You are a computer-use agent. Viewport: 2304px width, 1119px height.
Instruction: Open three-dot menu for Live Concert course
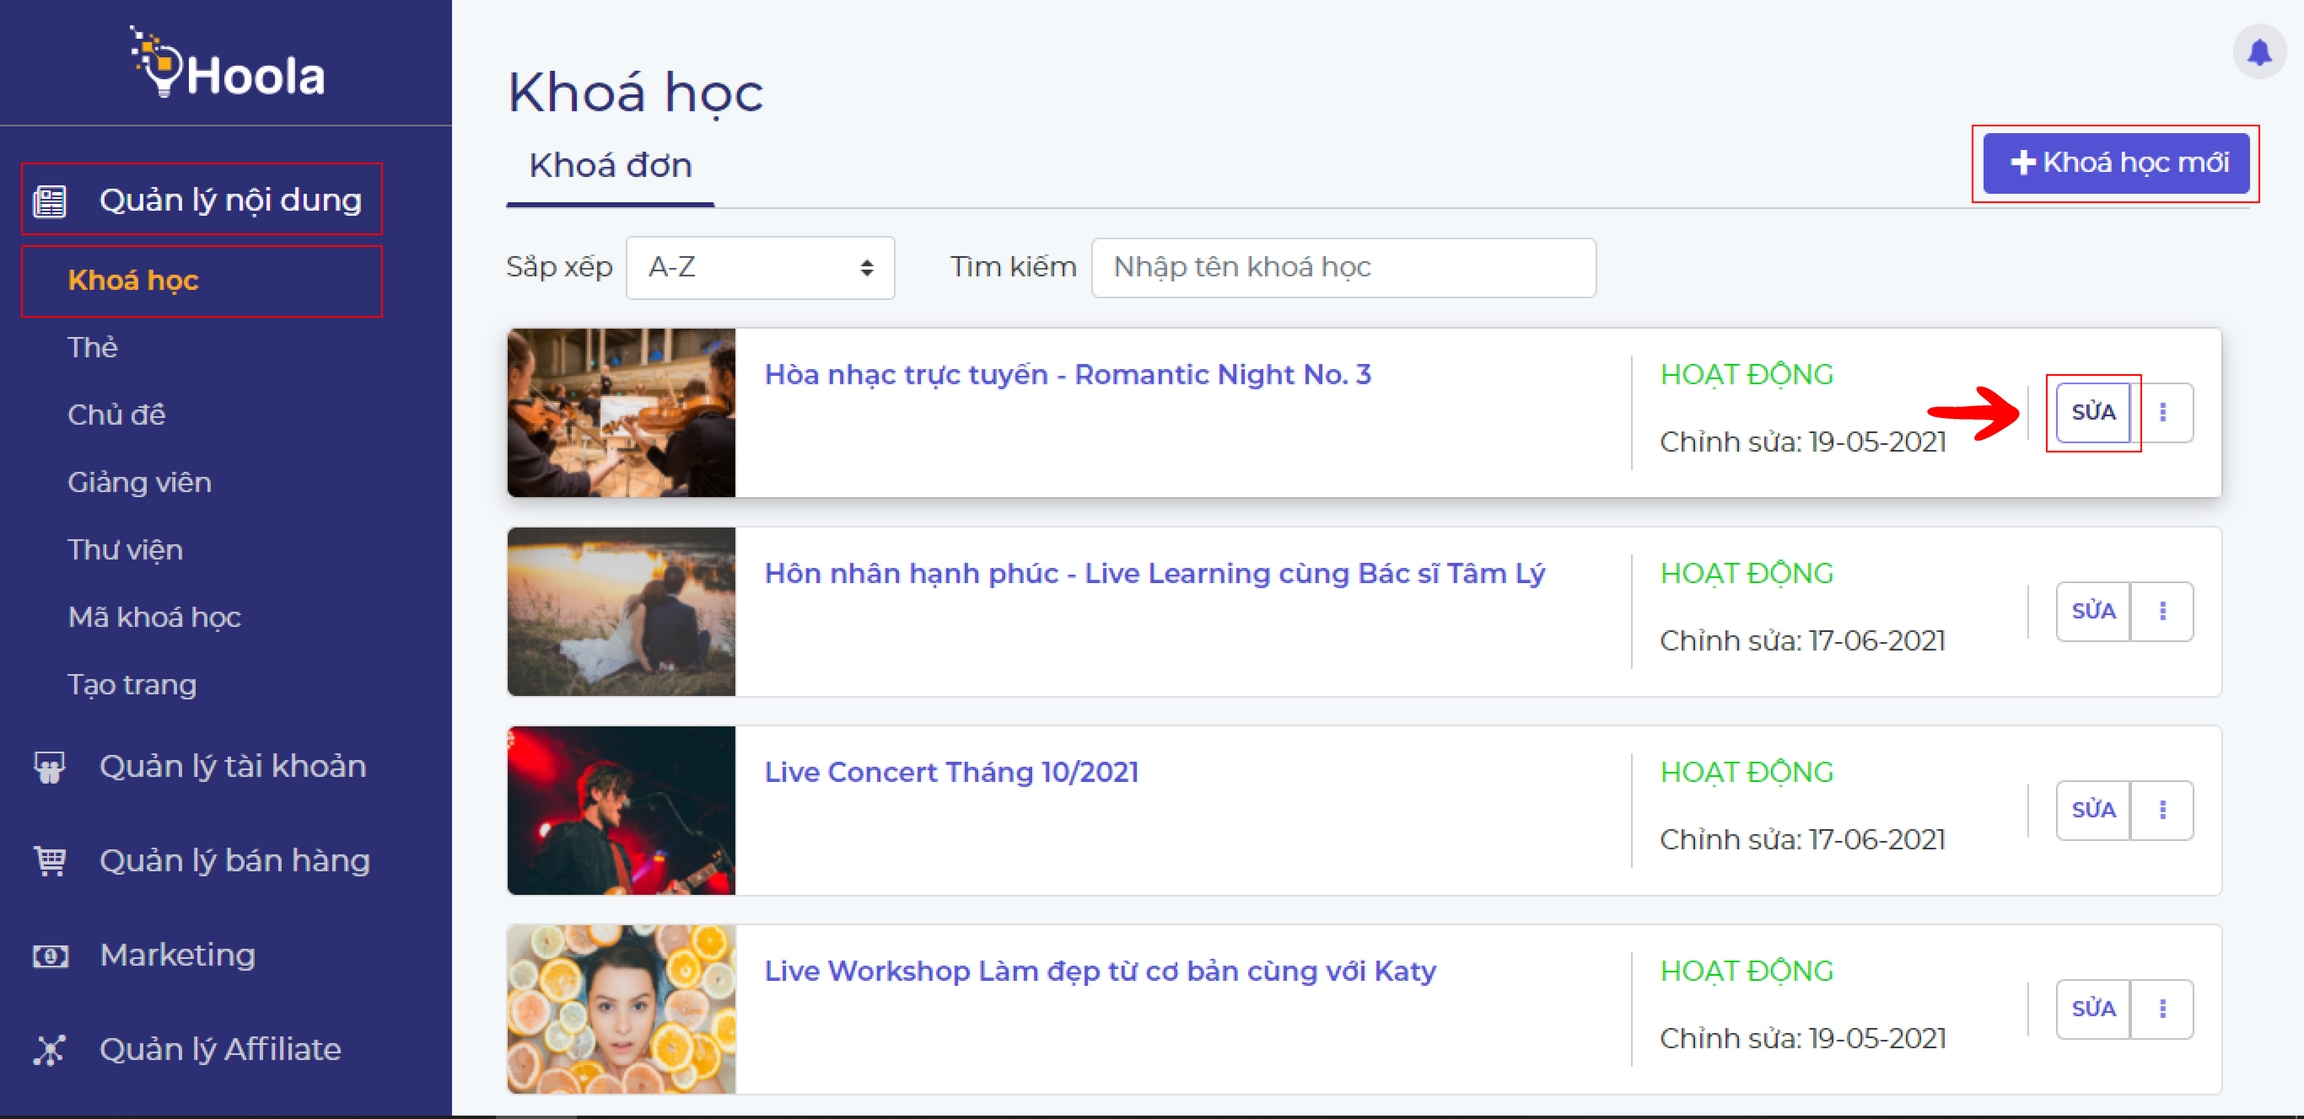(x=2162, y=810)
